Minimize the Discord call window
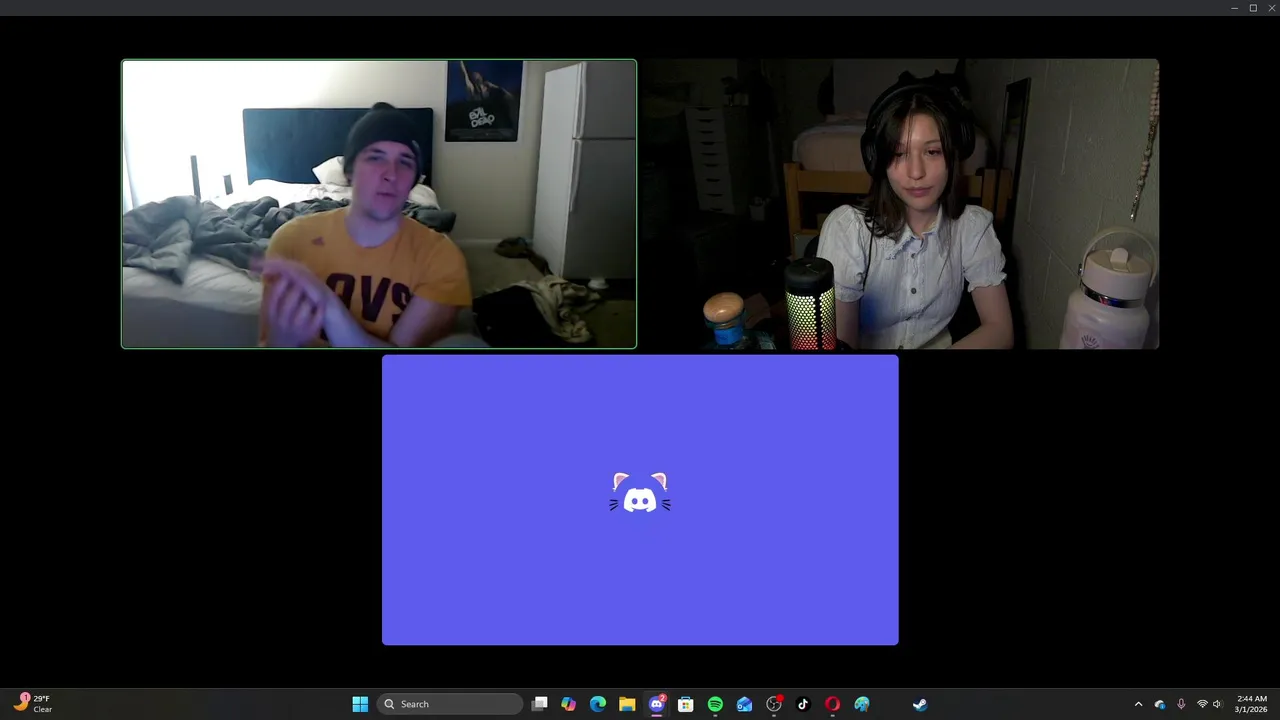The width and height of the screenshot is (1280, 720). [x=1235, y=8]
